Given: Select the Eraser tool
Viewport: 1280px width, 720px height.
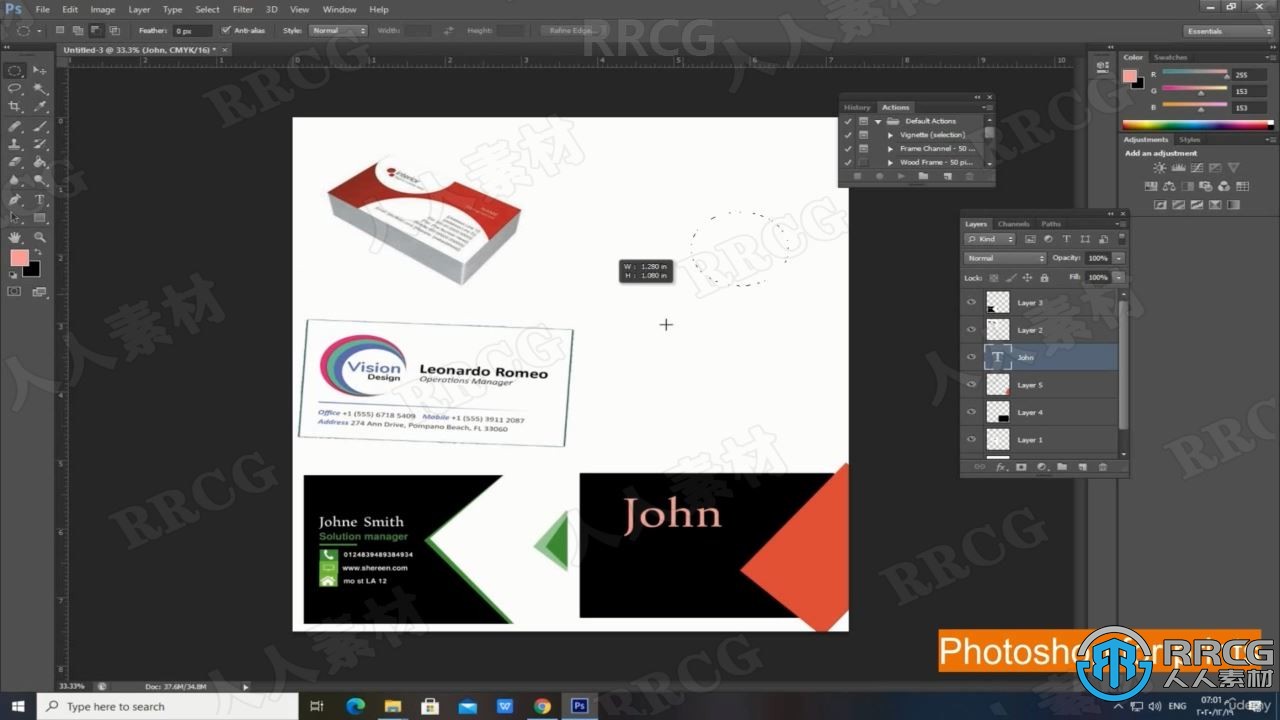Looking at the screenshot, I should coord(15,162).
